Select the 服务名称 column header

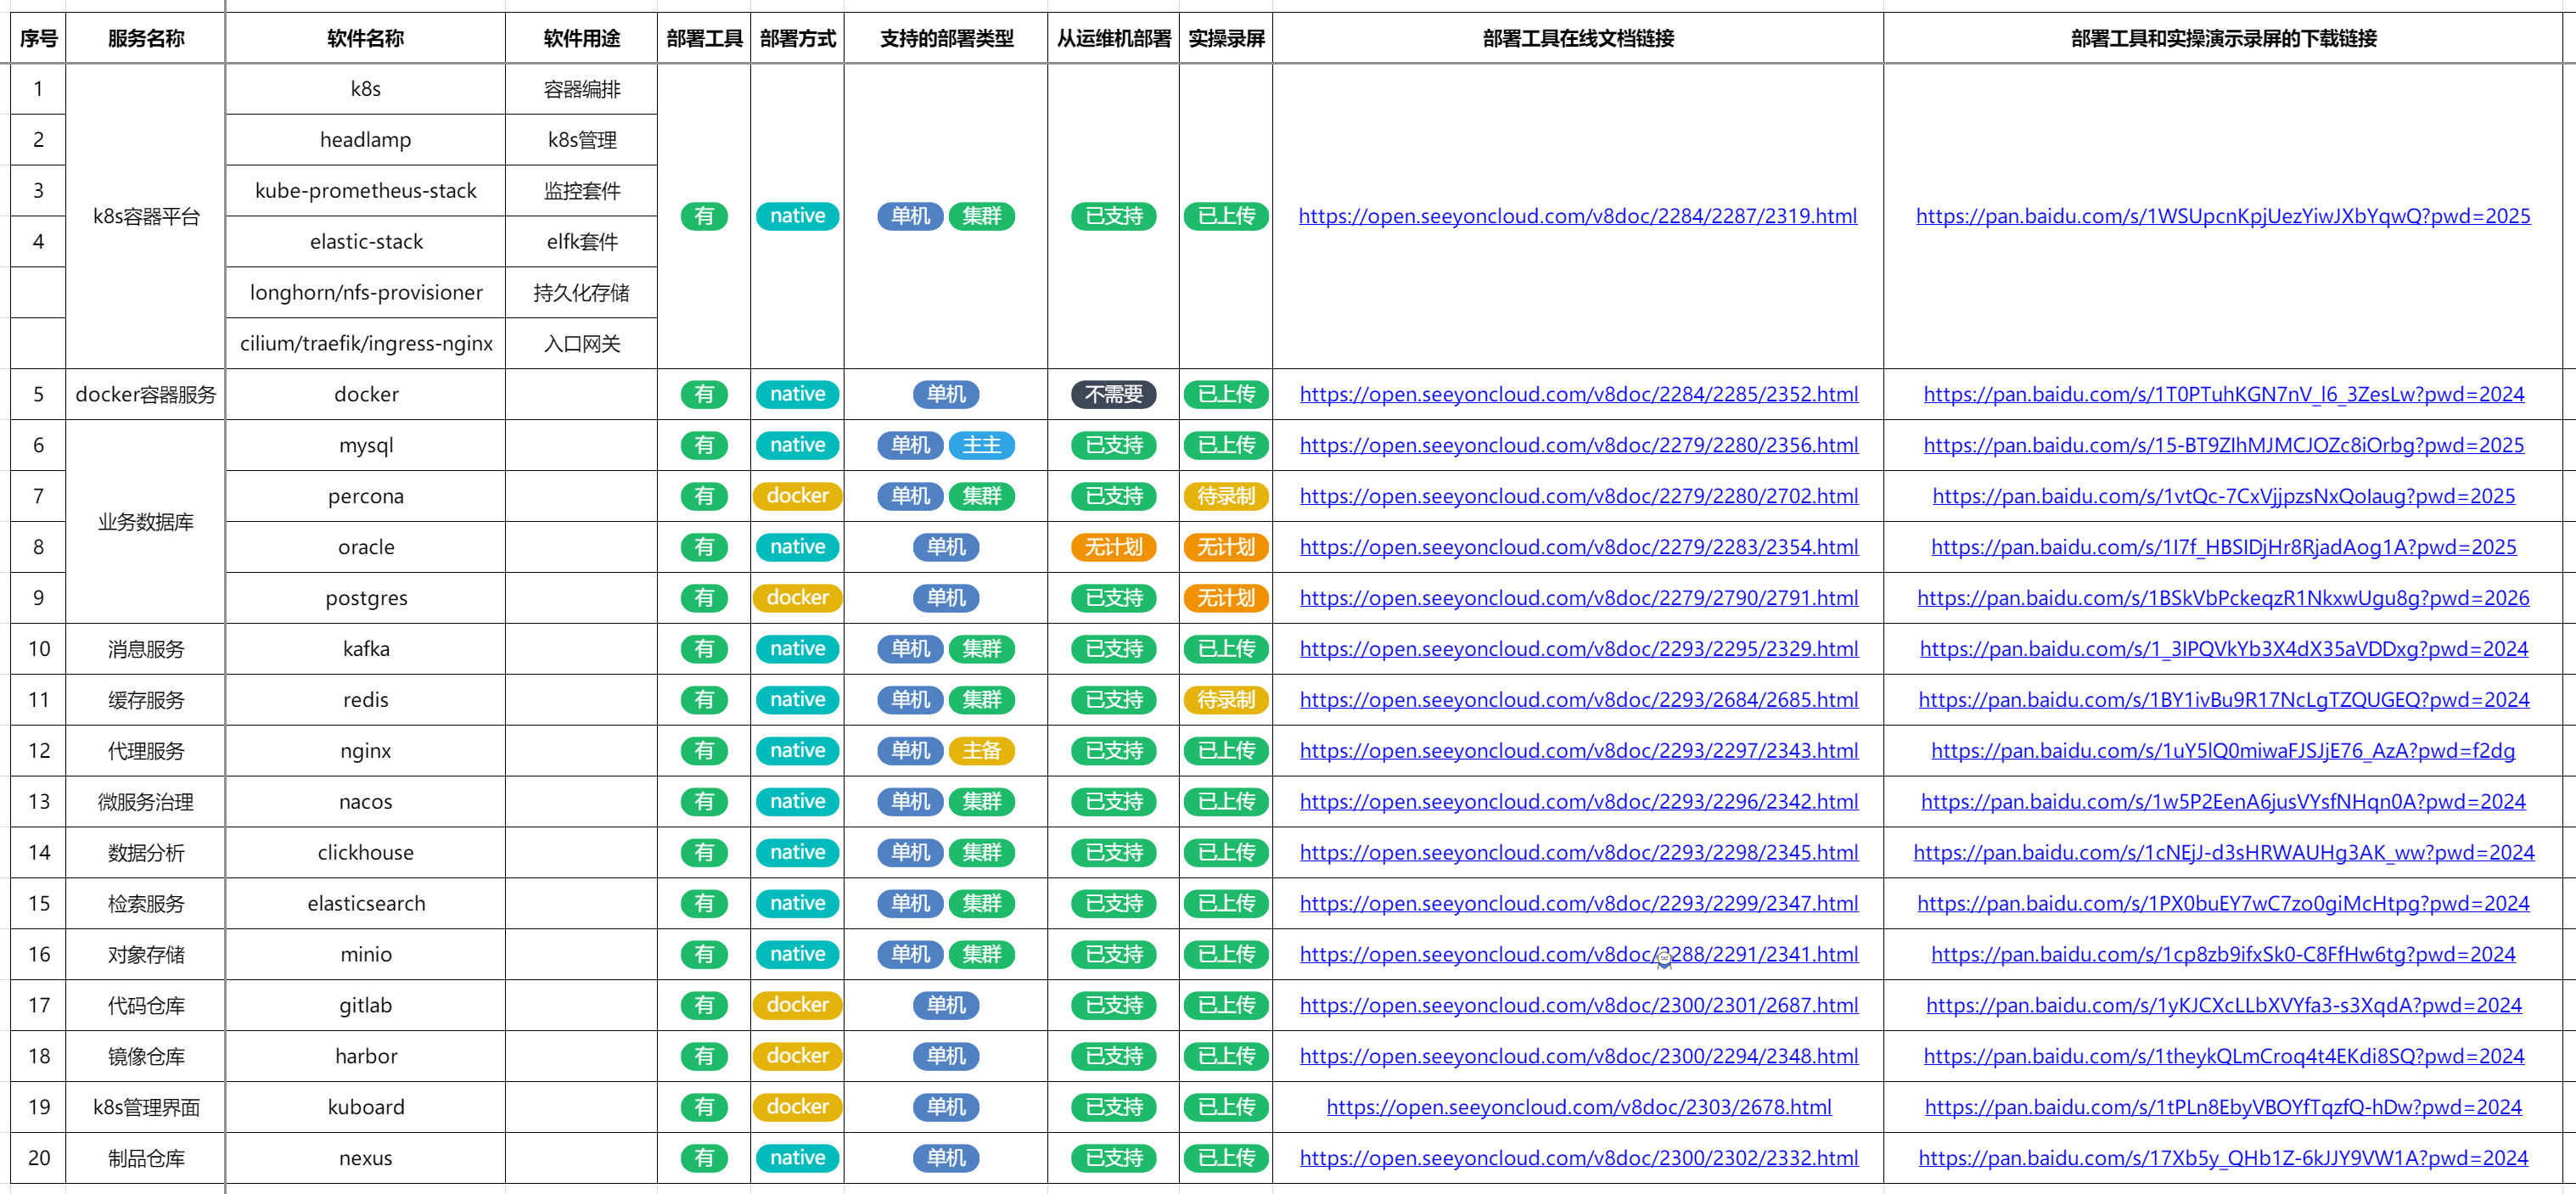click(146, 39)
